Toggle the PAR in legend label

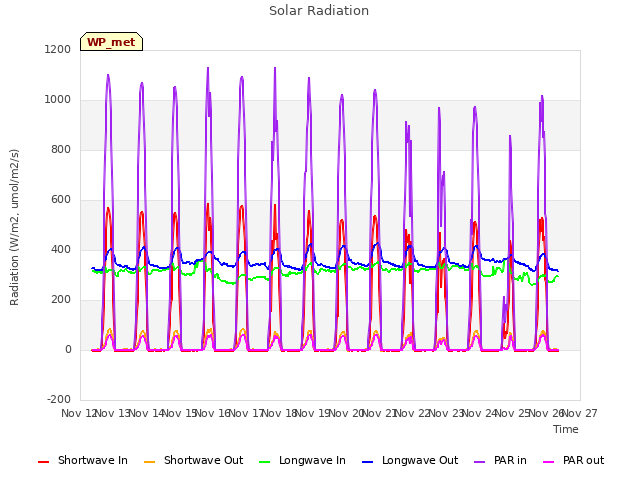(510, 460)
